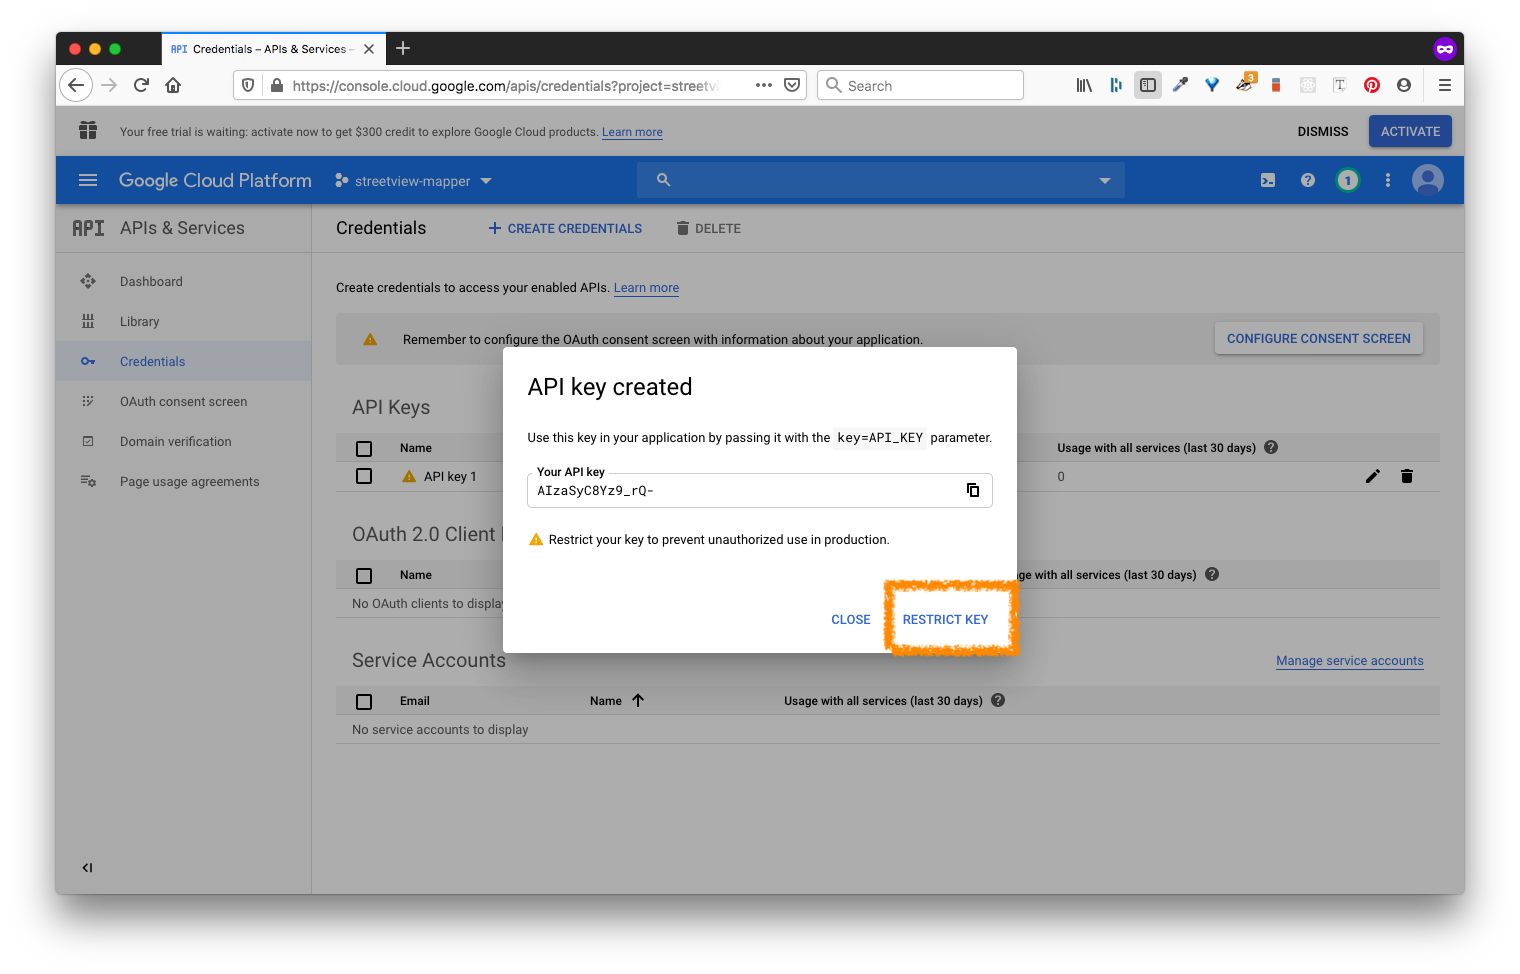The width and height of the screenshot is (1520, 974).
Task: Open the Library sidebar item
Action: (139, 322)
